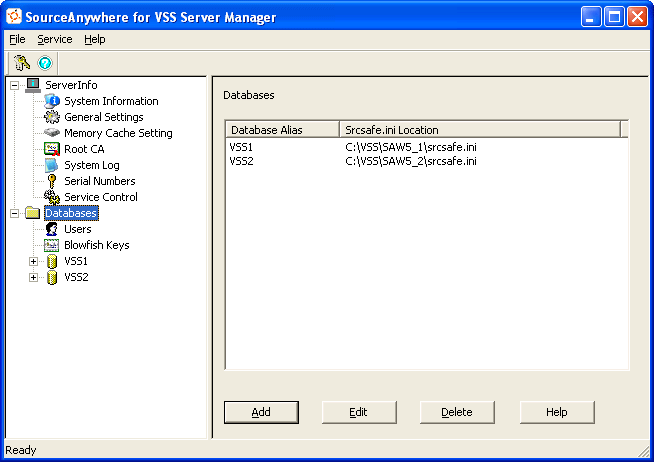The image size is (654, 462).
Task: Select Memory Cache Setting in tree
Action: click(118, 133)
